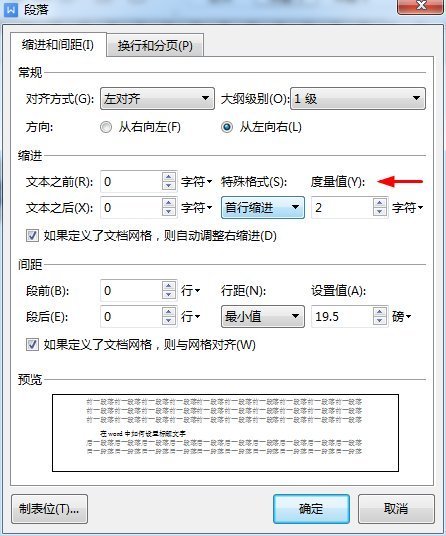
Task: Increase 段前 spacing with up arrow
Action: pos(169,286)
